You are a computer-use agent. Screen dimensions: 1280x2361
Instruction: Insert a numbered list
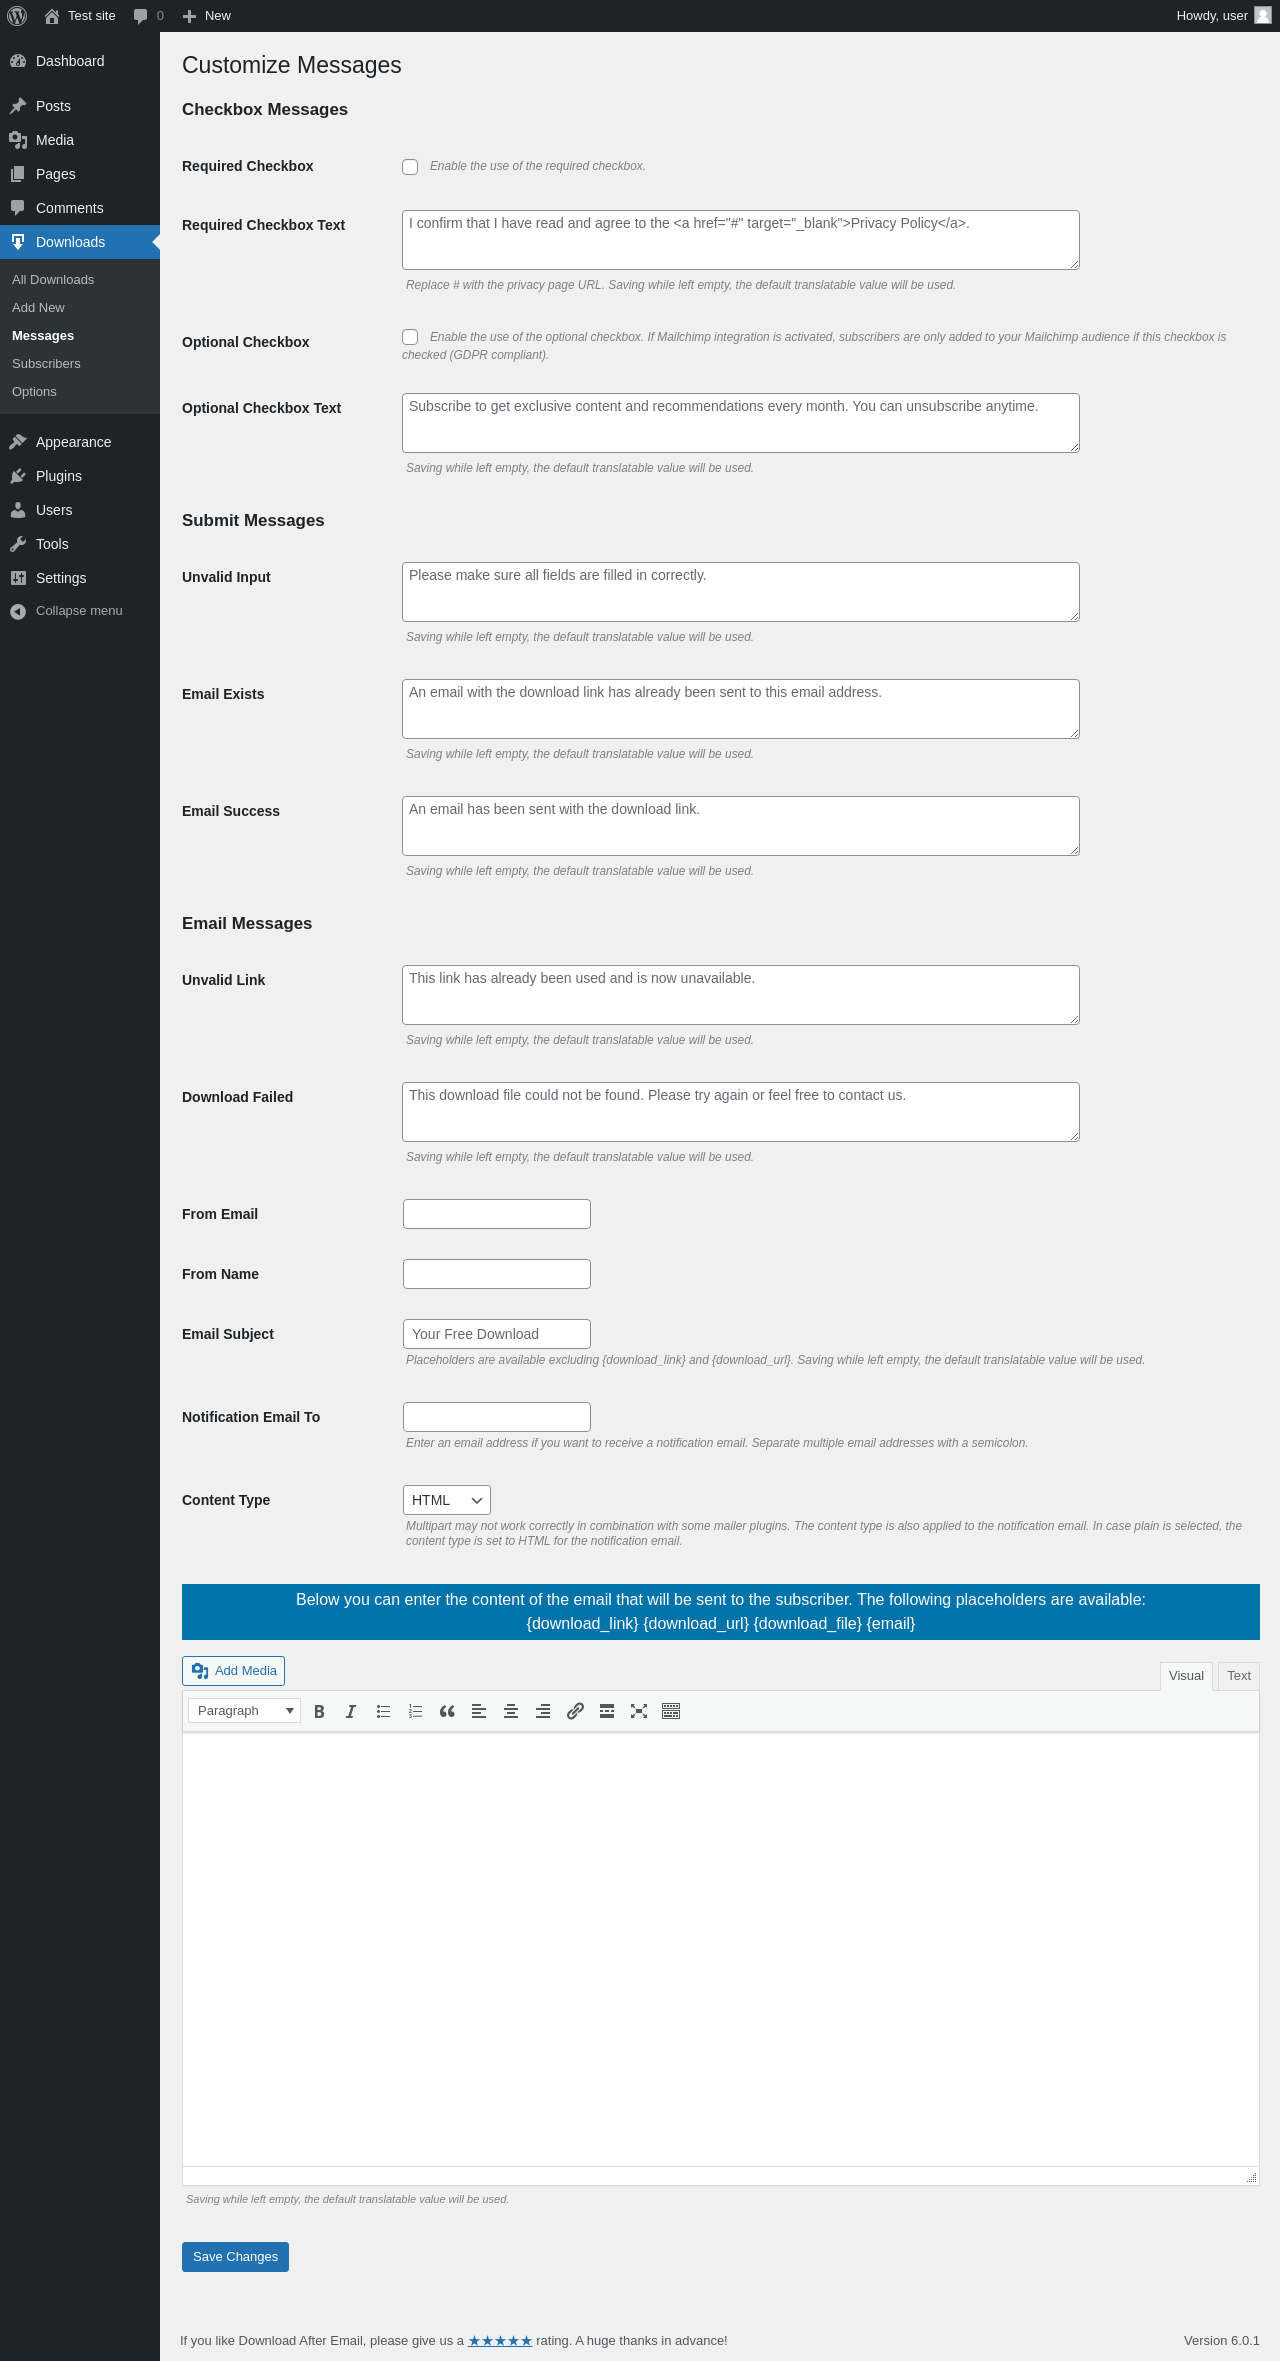(x=415, y=1711)
